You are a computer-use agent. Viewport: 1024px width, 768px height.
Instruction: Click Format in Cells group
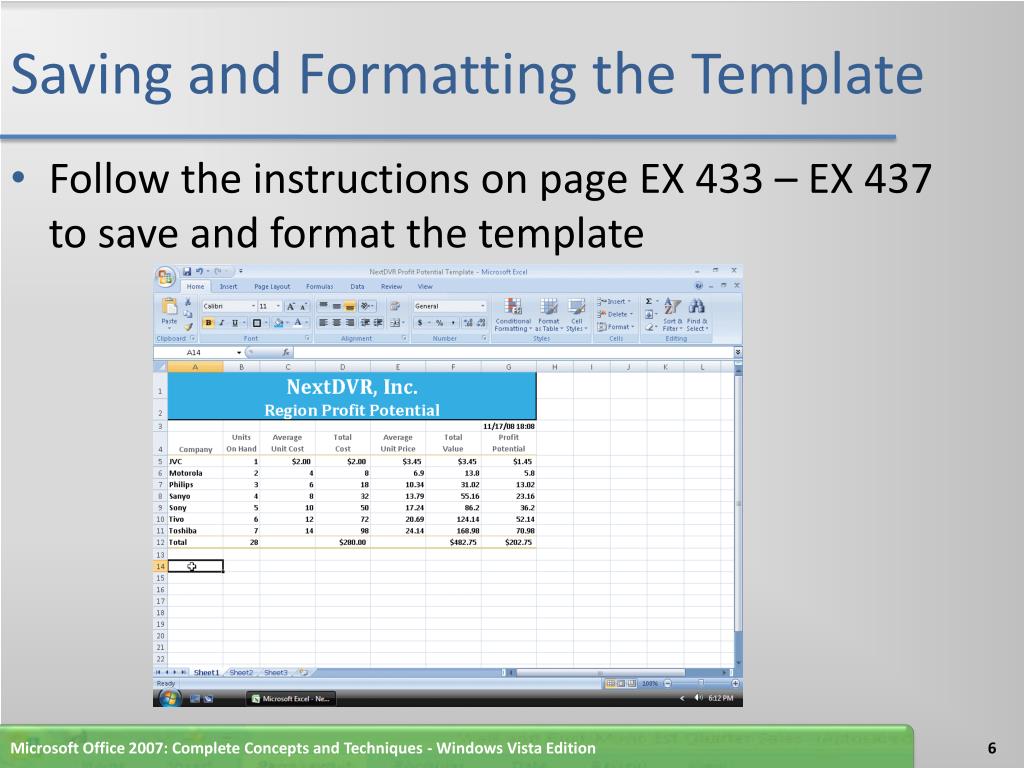[x=615, y=327]
